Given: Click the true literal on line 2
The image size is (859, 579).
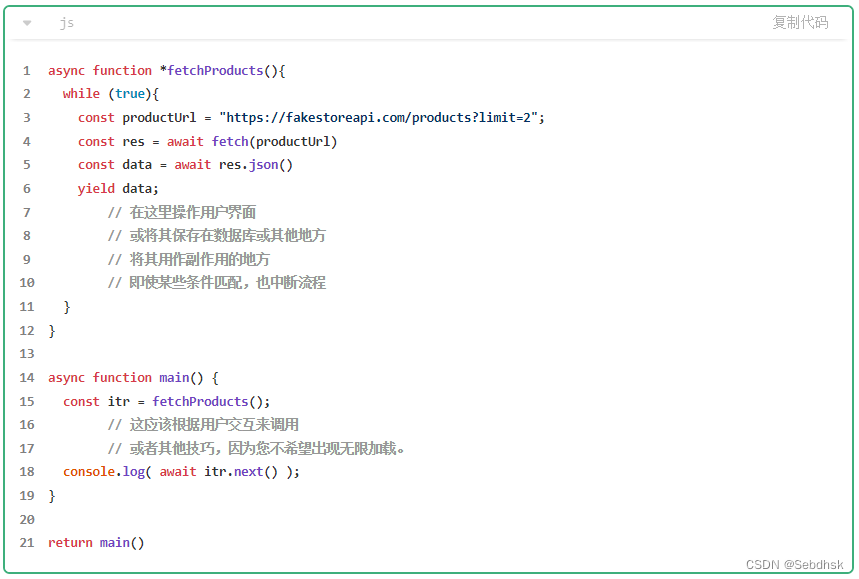Looking at the screenshot, I should (x=130, y=93).
